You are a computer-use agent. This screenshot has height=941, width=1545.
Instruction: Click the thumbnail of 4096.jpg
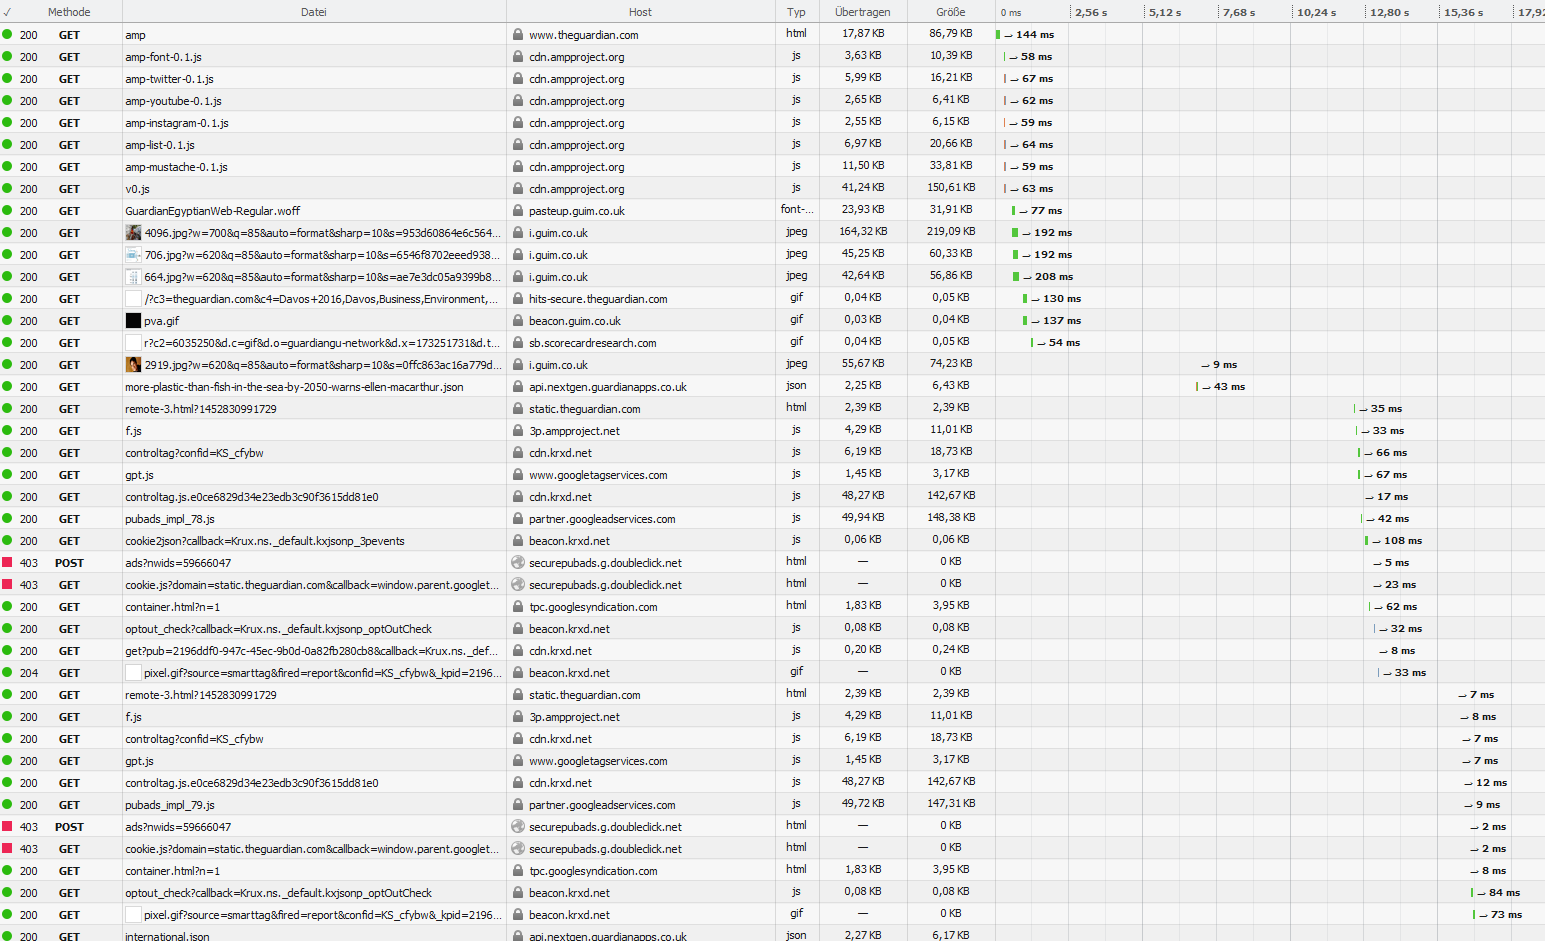click(133, 232)
